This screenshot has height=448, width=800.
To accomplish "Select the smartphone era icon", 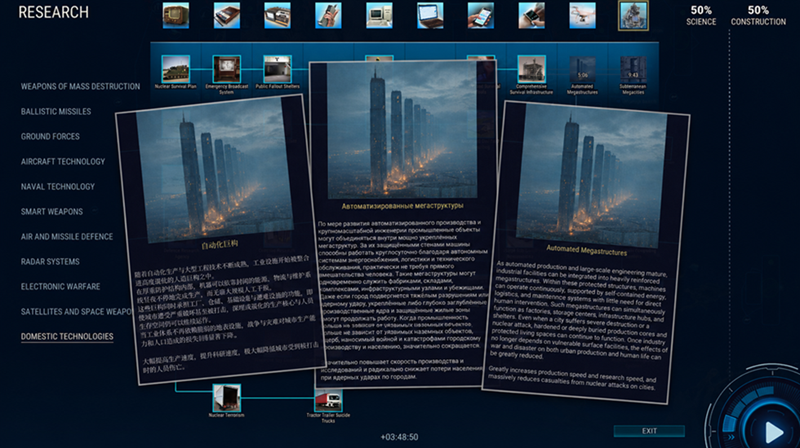I will click(x=481, y=15).
